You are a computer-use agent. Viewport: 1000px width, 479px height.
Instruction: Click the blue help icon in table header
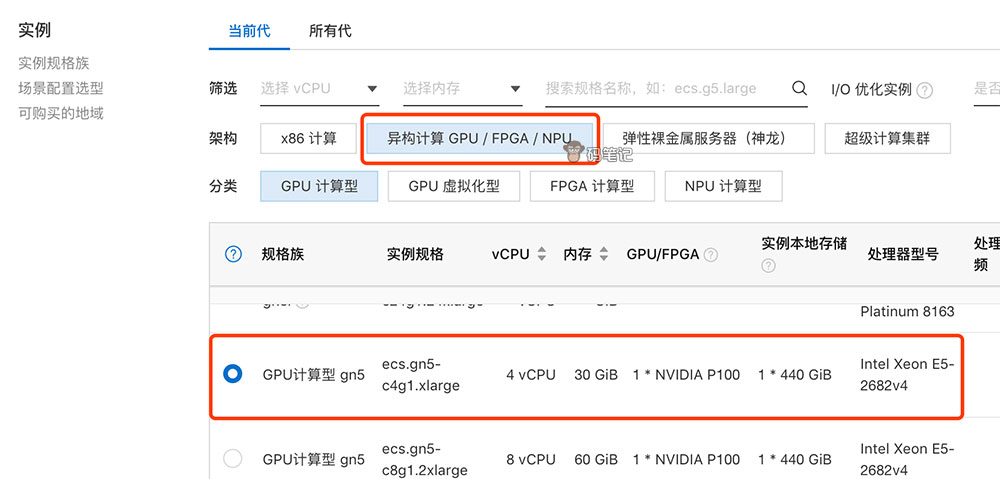(233, 254)
